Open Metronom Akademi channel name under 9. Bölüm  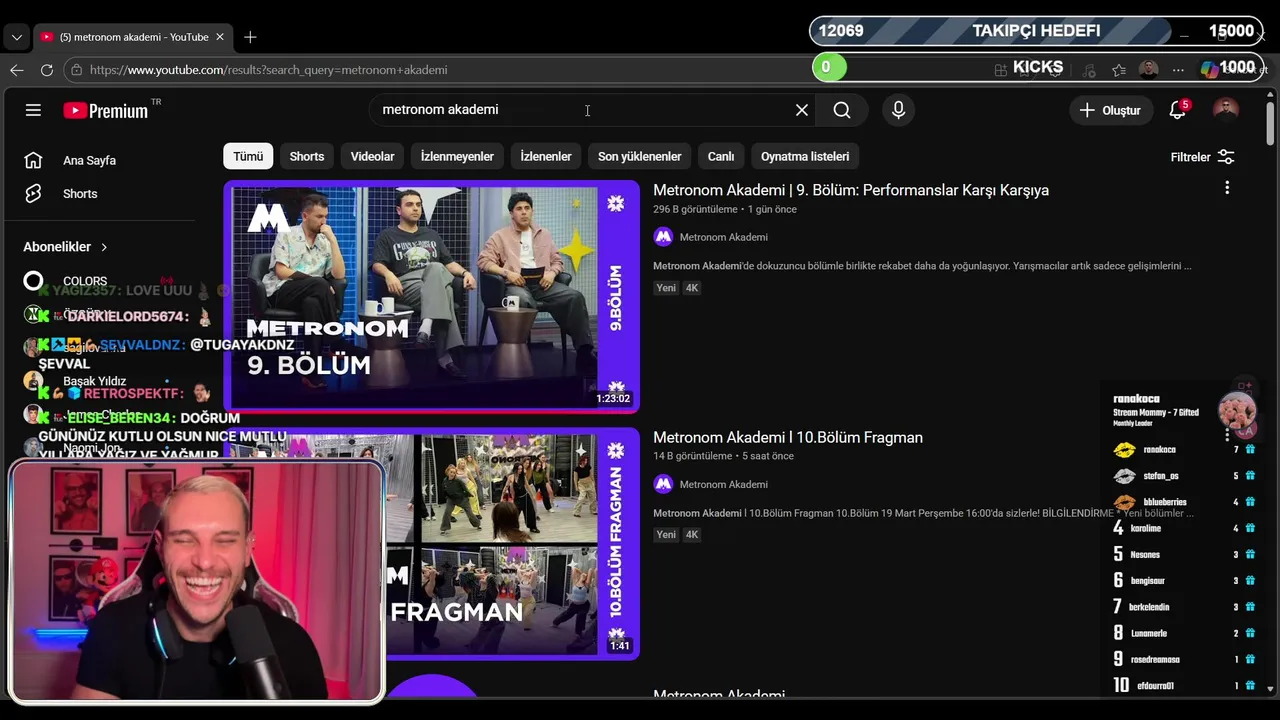point(724,237)
